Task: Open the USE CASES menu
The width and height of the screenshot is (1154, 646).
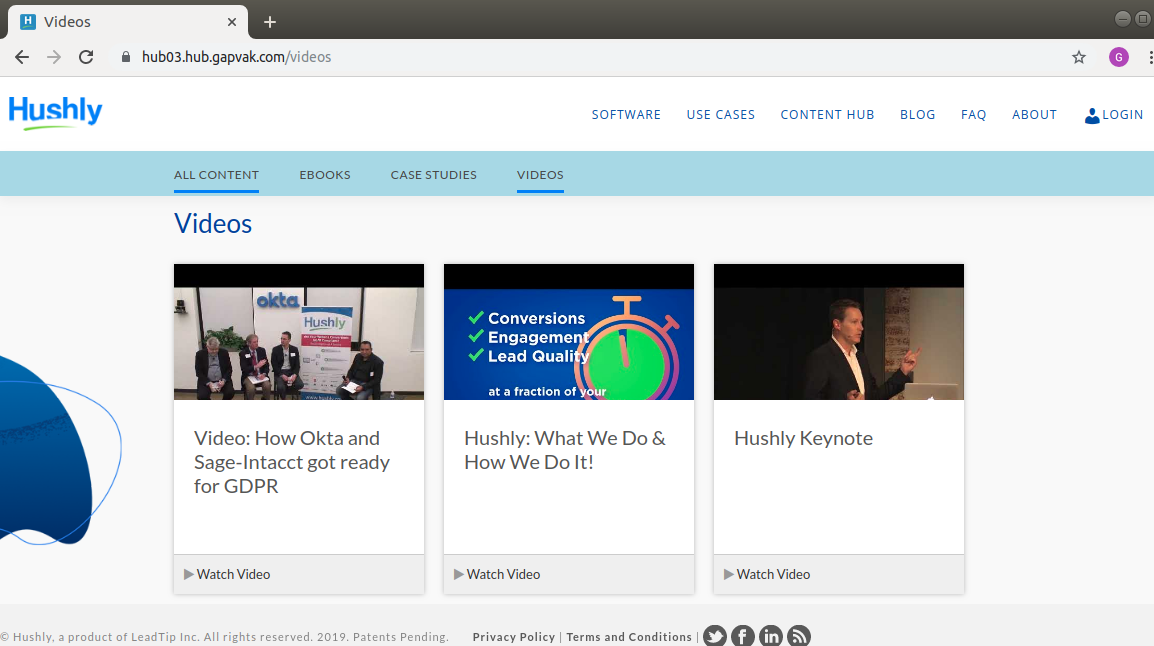Action: point(721,115)
